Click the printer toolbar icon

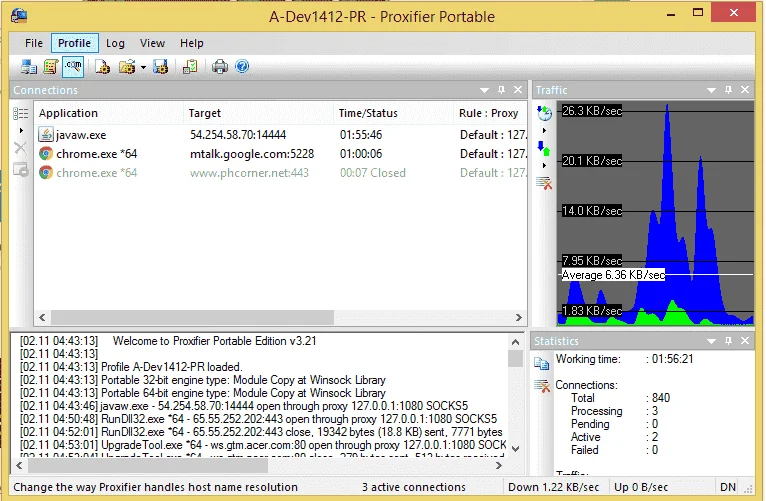[x=219, y=66]
